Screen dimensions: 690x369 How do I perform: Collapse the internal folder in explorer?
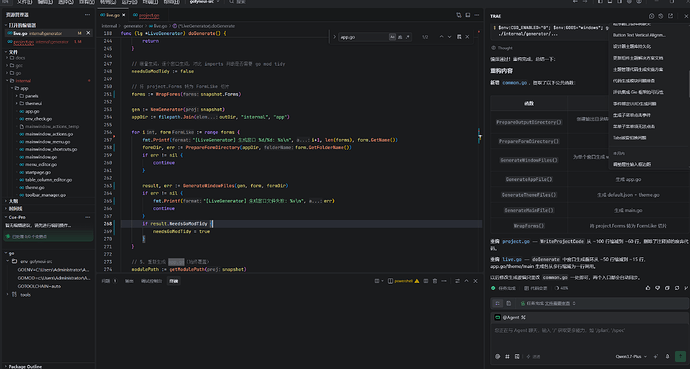pyautogui.click(x=8, y=80)
